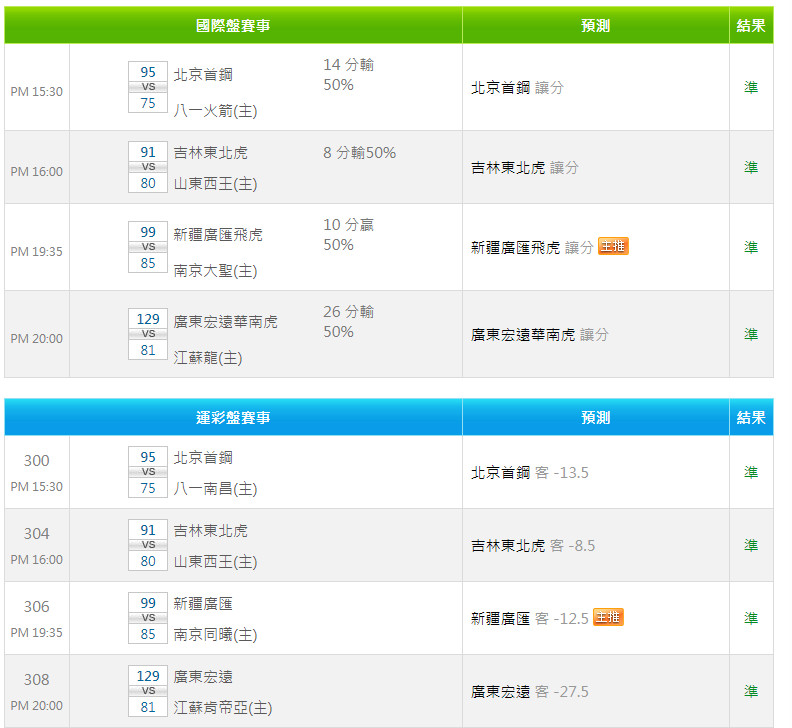This screenshot has width=792, height=728.
Task: Select team 南京同曦(主)
Action: coord(216,635)
